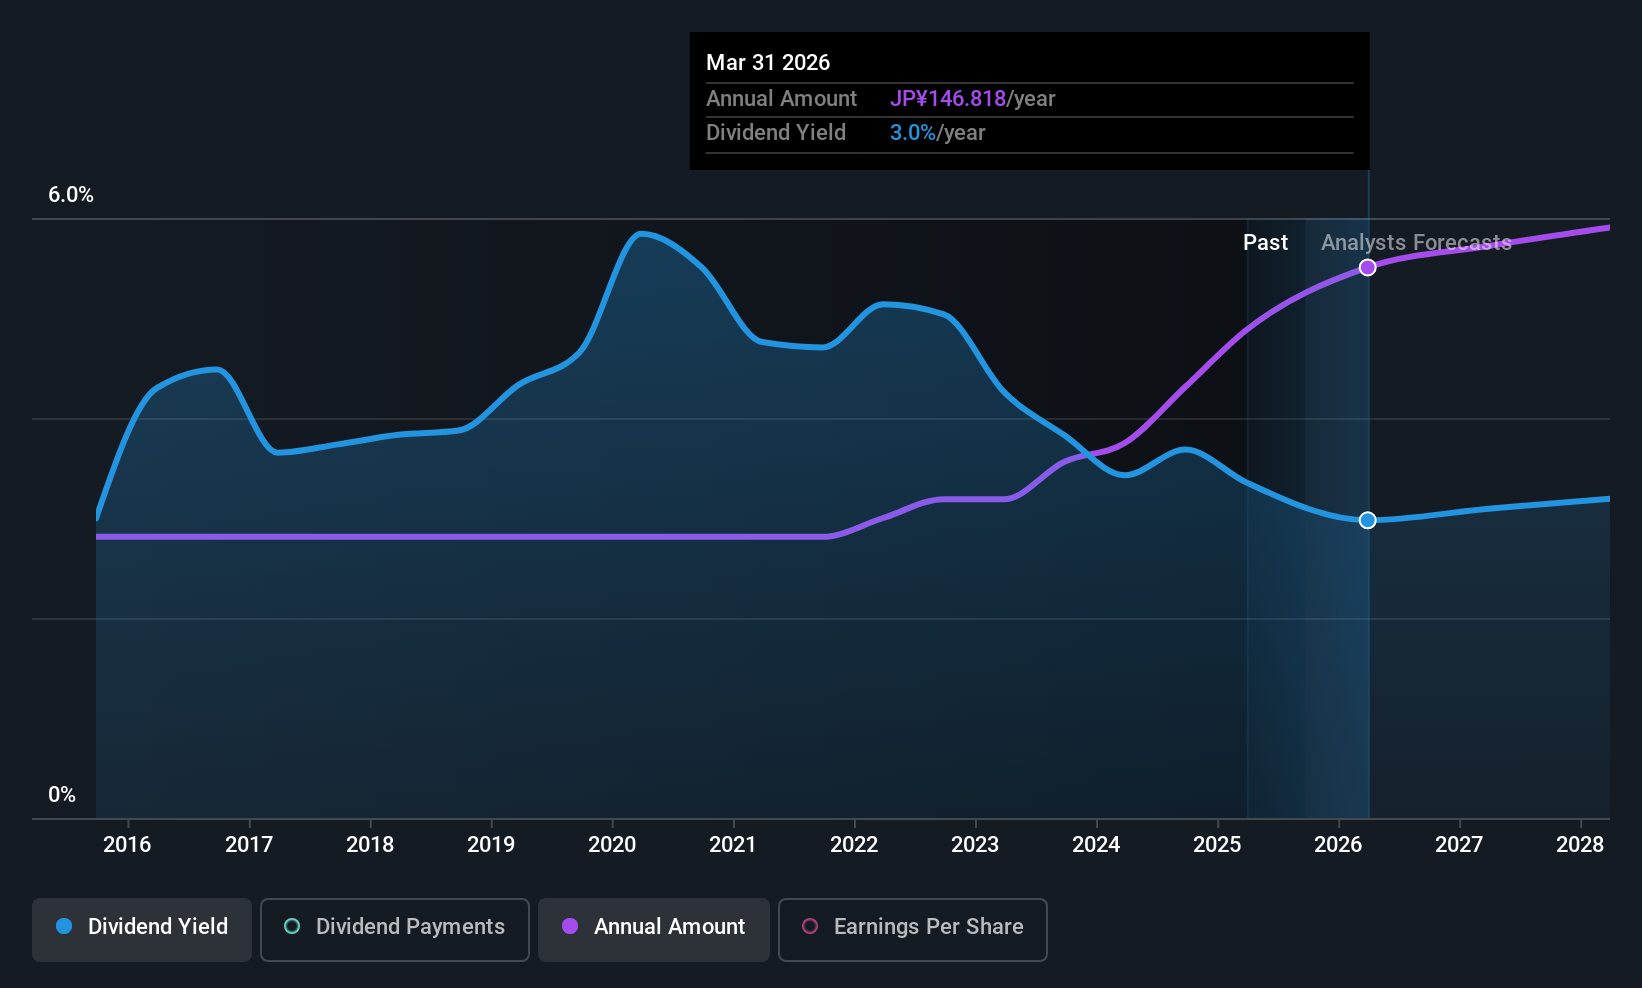Click the 2016 x-axis label
Screen dimensions: 1642x988
click(x=127, y=845)
